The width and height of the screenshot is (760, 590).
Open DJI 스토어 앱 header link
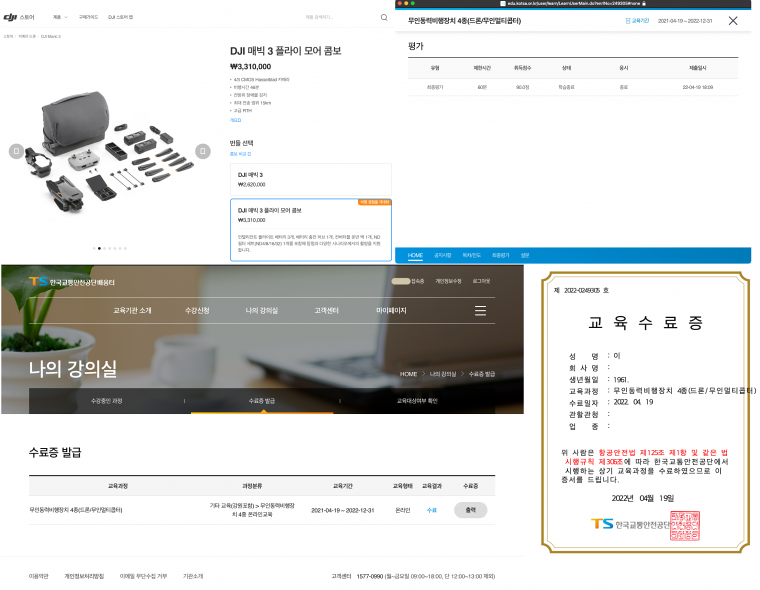click(x=120, y=17)
